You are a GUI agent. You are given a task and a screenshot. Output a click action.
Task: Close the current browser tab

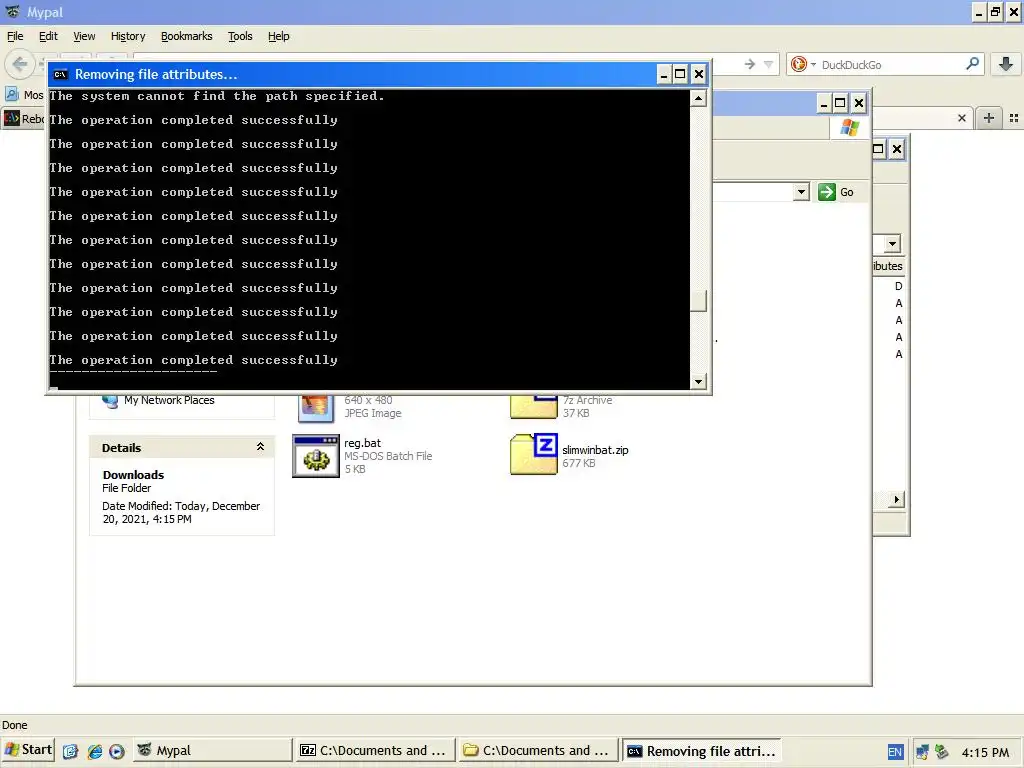point(961,118)
